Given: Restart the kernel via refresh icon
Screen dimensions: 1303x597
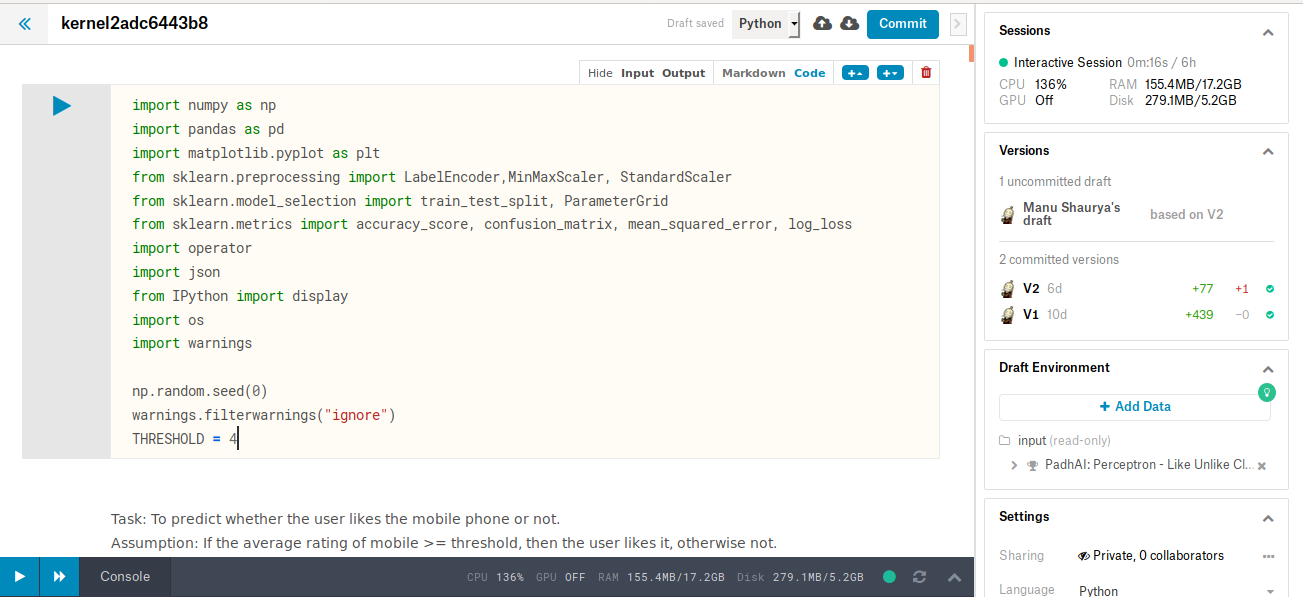Looking at the screenshot, I should 919,577.
